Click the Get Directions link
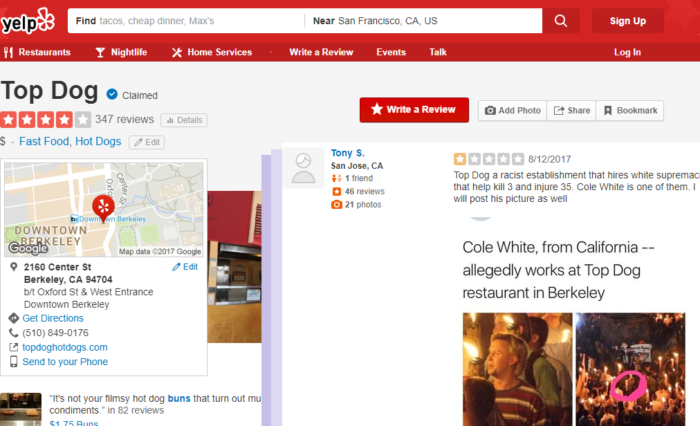700x426 pixels. [x=53, y=318]
